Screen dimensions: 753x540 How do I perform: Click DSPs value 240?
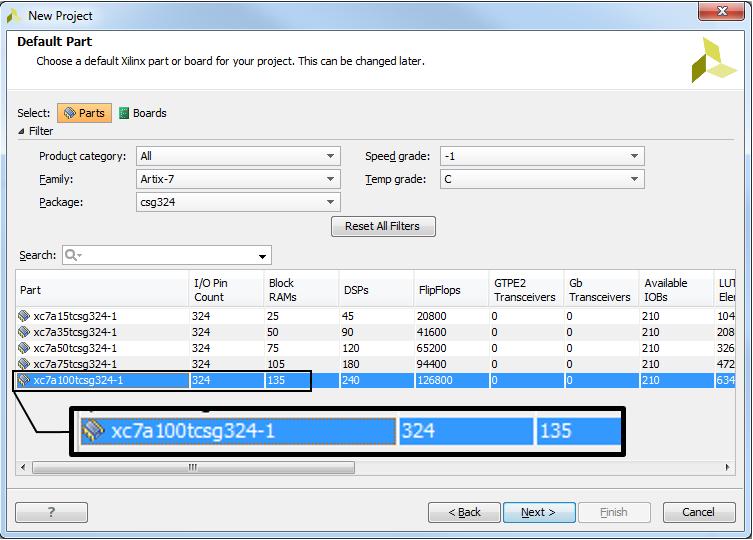click(351, 380)
